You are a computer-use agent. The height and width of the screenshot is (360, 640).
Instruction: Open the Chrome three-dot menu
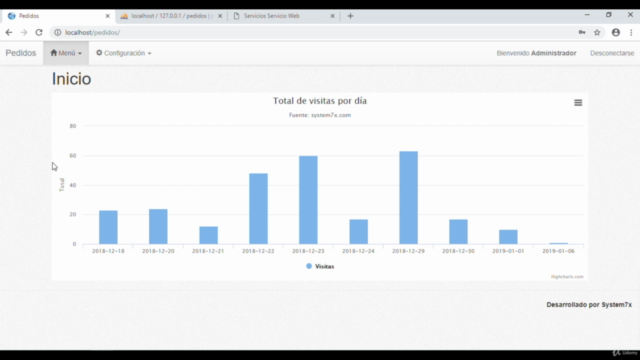[631, 33]
